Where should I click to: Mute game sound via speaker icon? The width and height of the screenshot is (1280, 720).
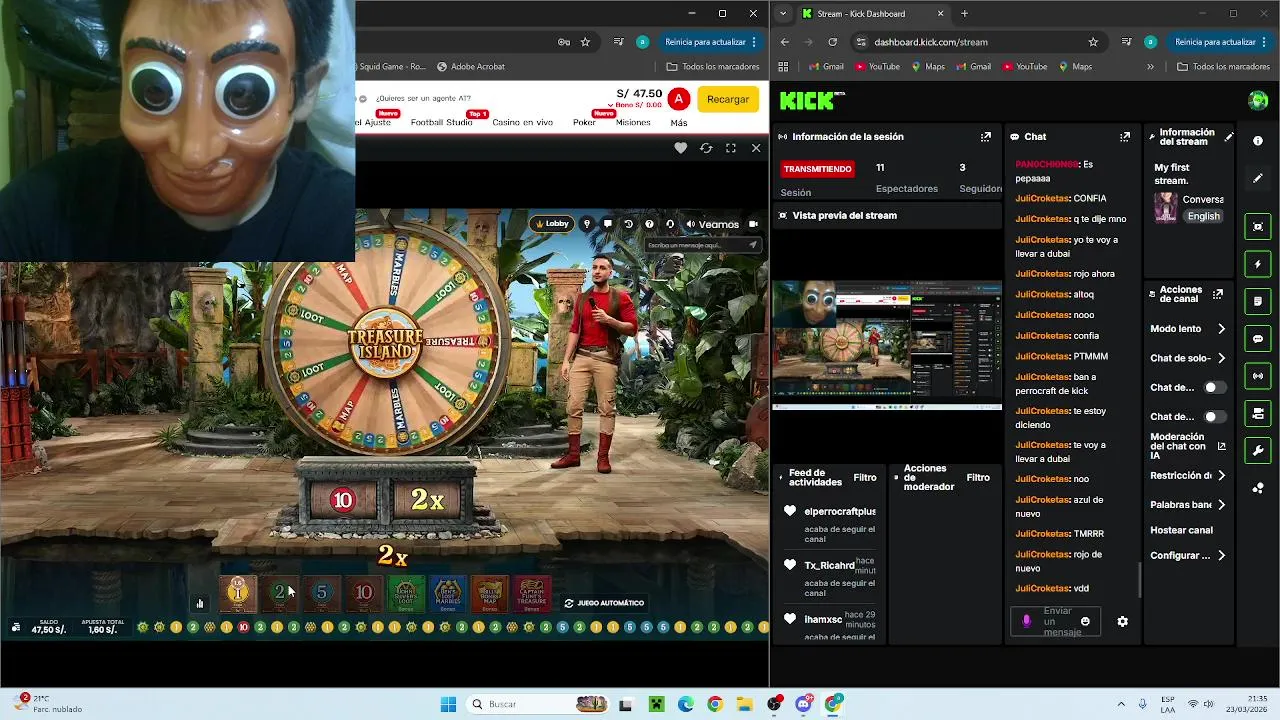tap(690, 224)
